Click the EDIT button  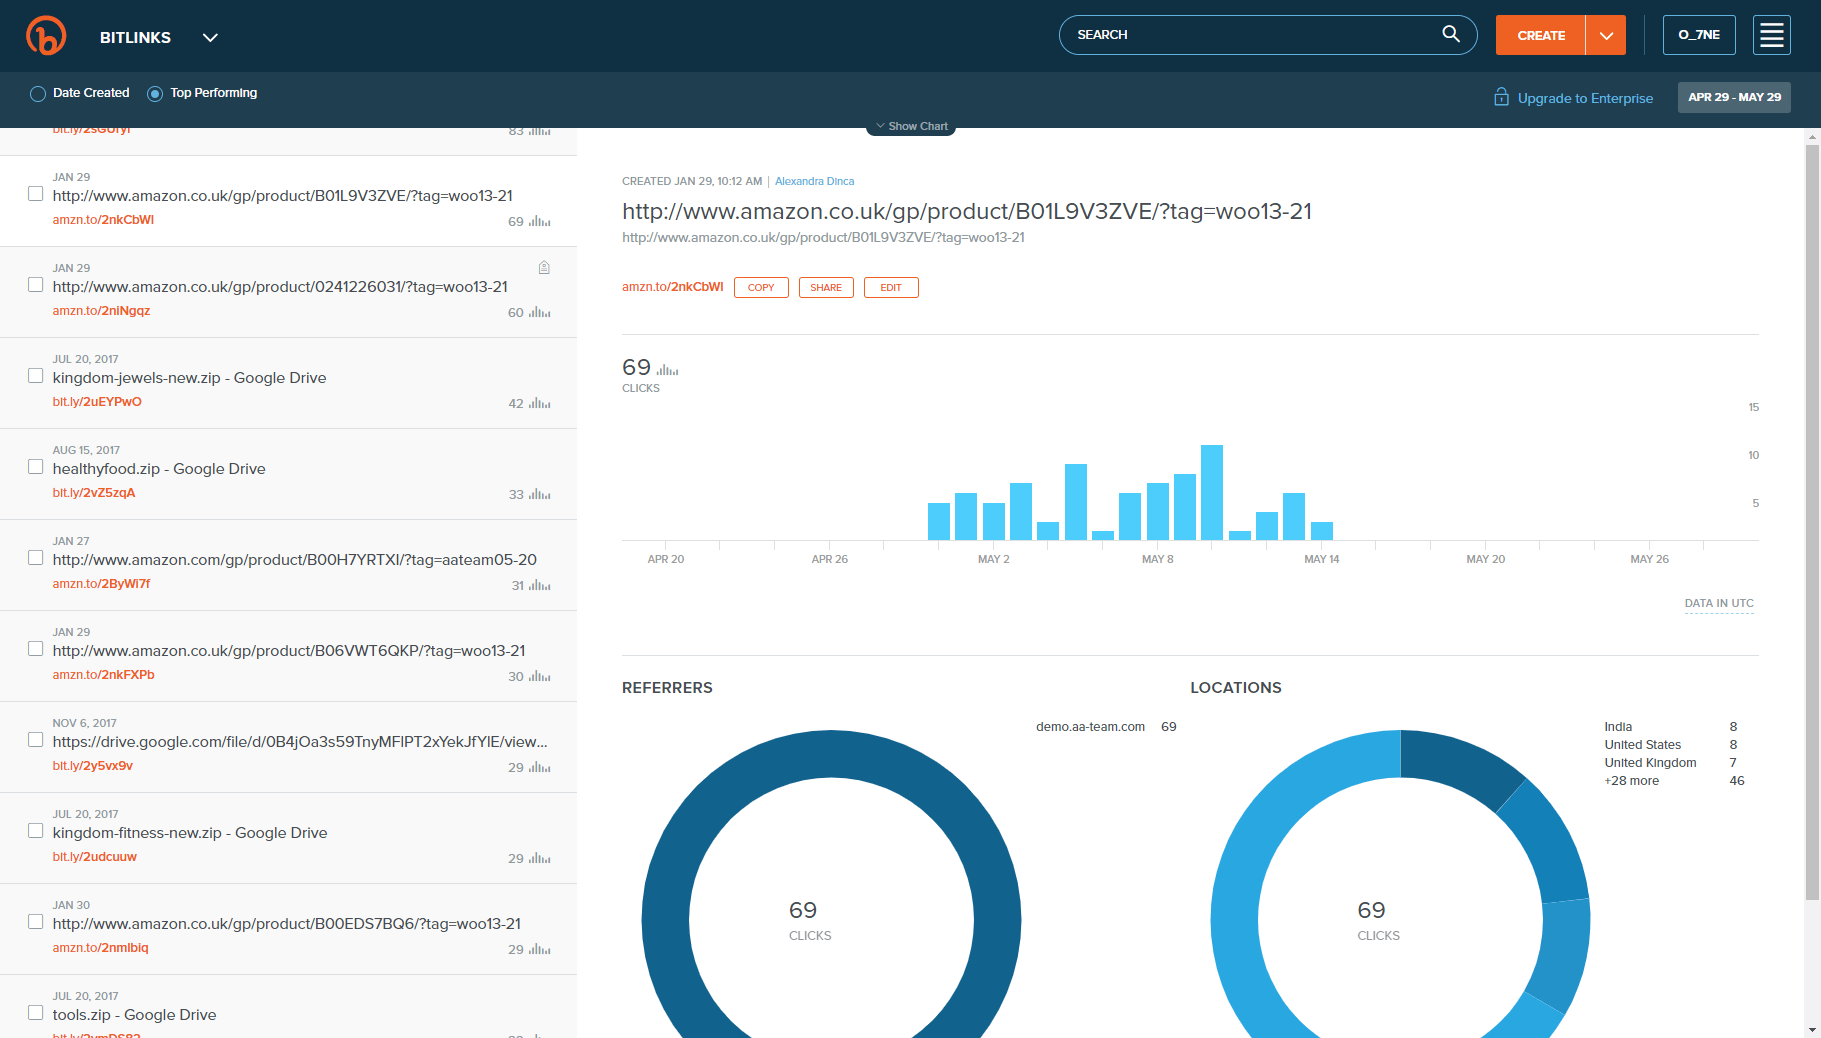pos(891,287)
